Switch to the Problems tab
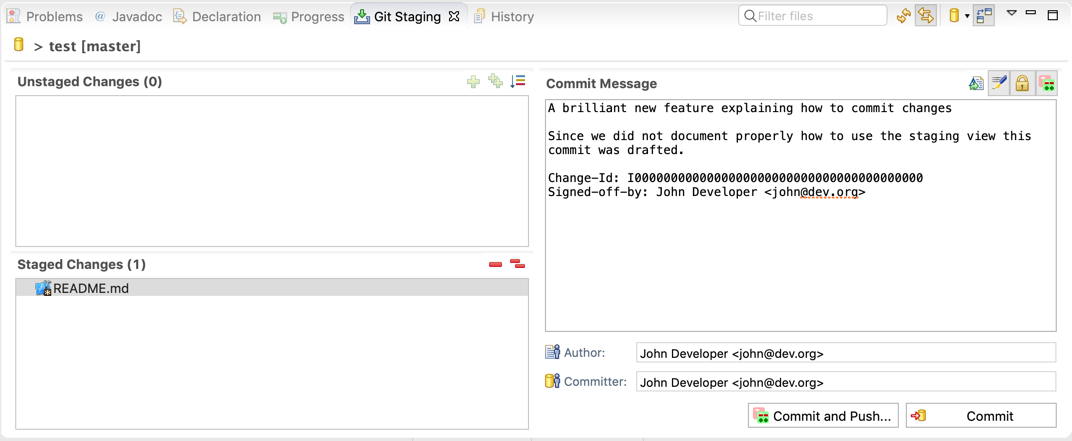1072x441 pixels. [x=45, y=16]
